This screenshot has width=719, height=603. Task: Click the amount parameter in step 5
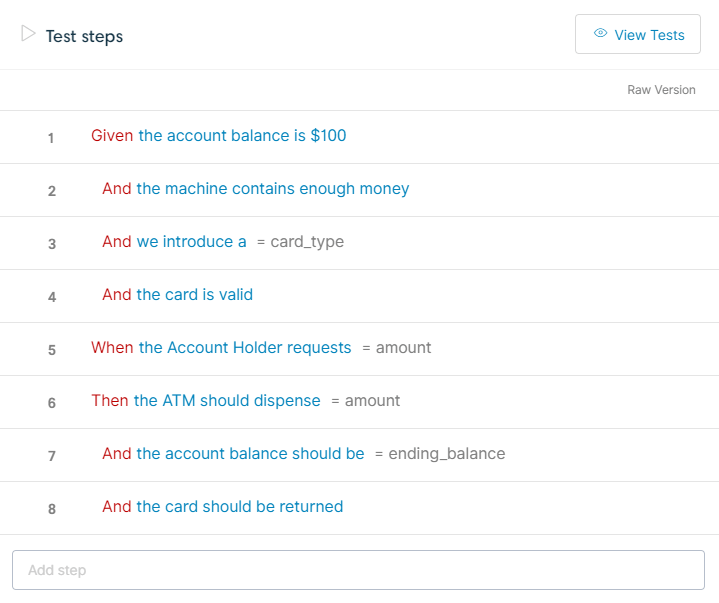click(x=403, y=347)
